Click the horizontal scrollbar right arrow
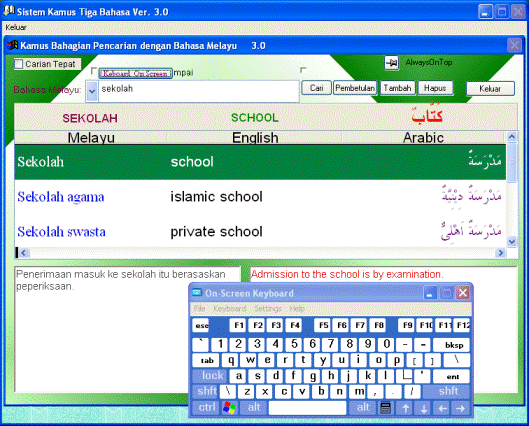The height and width of the screenshot is (426, 529). [x=501, y=253]
